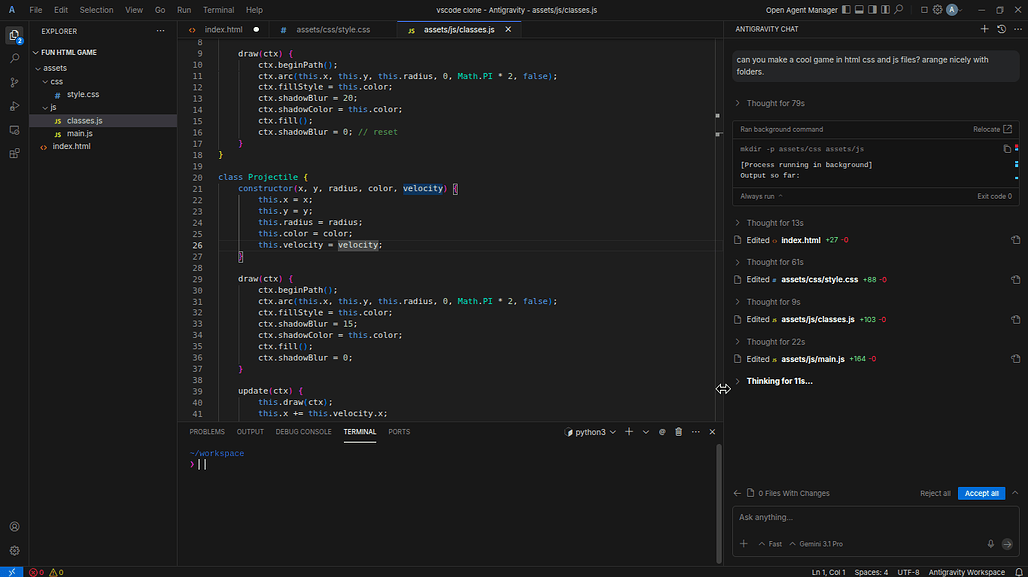The image size is (1028, 577).
Task: Open the Accounts menu icon
Action: (14, 527)
